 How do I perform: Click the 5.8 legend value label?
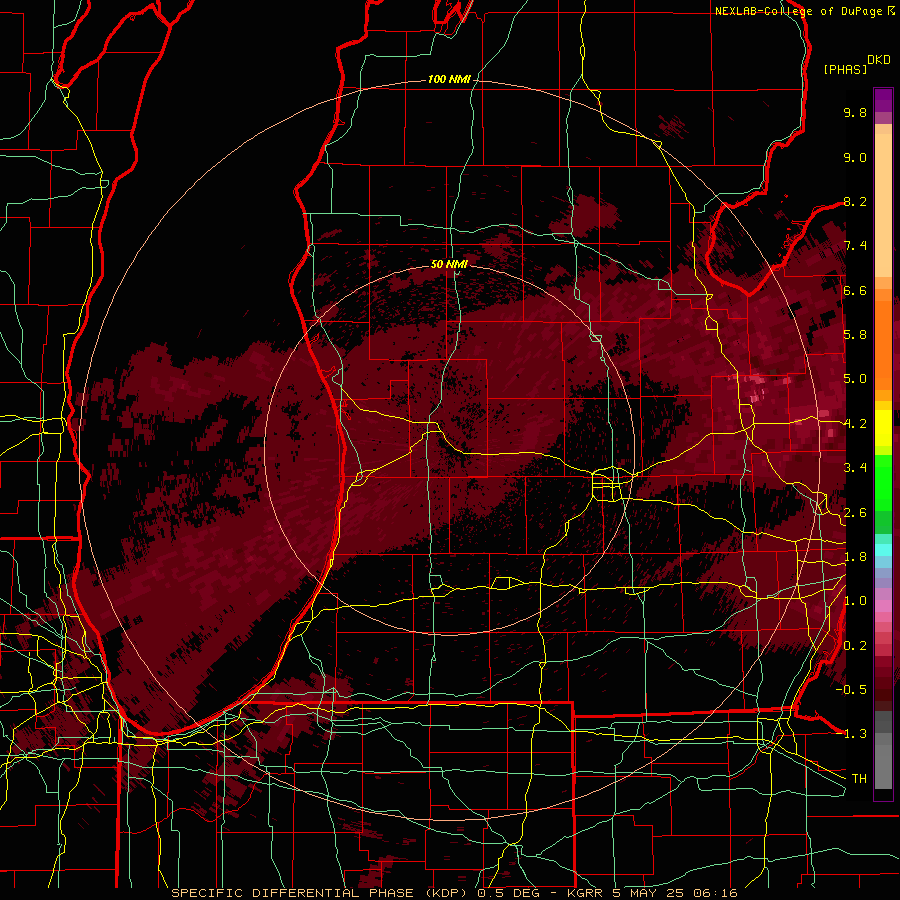[x=855, y=335]
